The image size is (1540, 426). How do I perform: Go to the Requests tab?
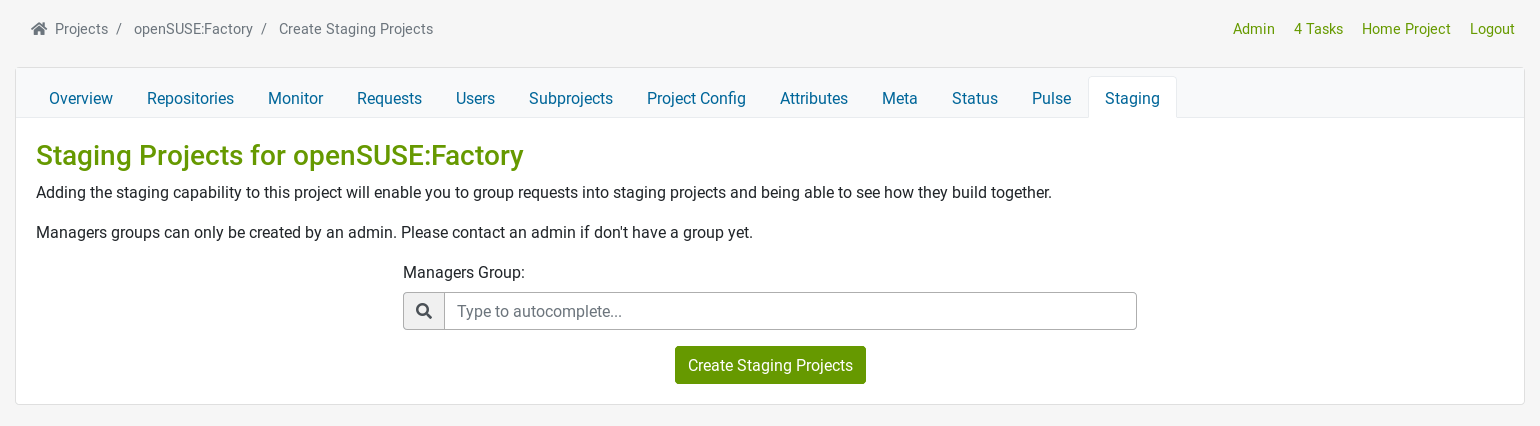click(x=389, y=98)
